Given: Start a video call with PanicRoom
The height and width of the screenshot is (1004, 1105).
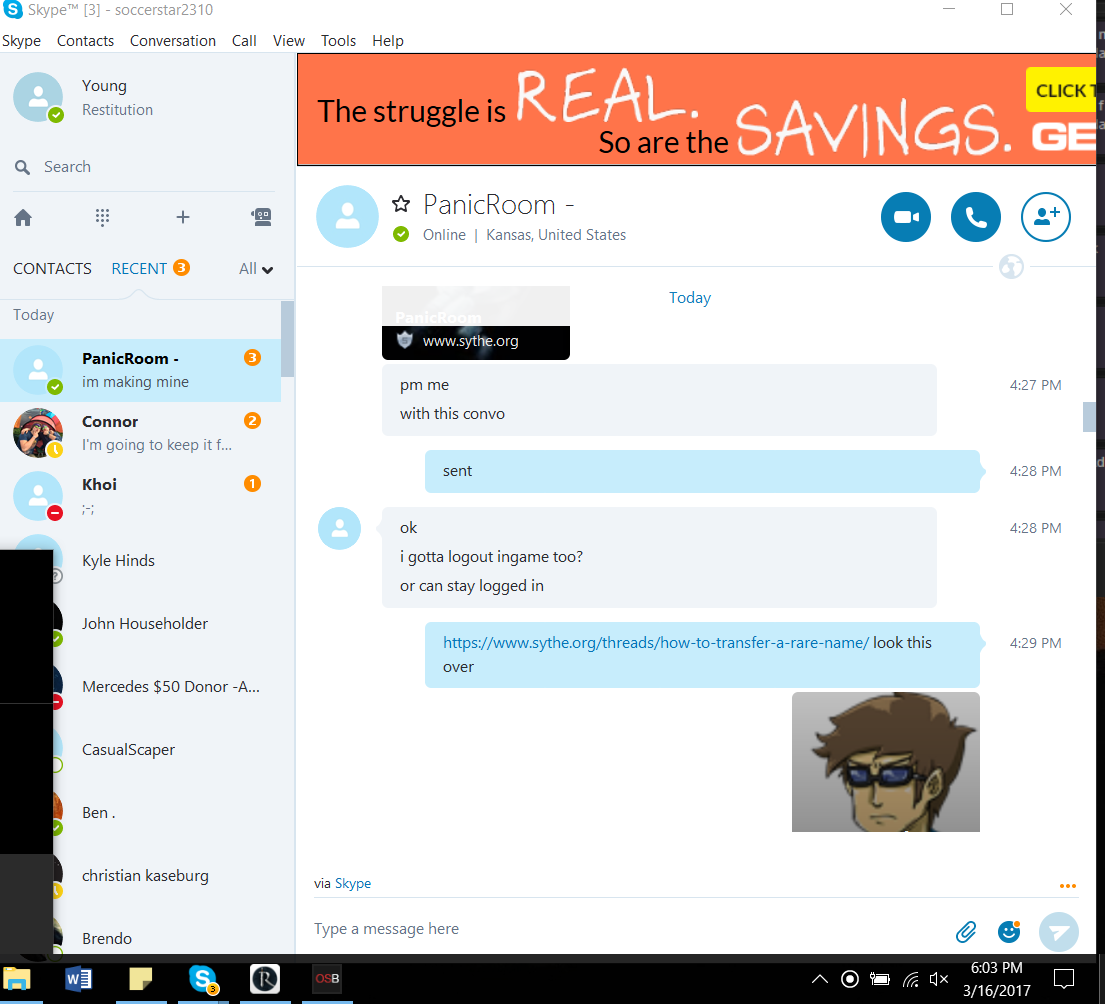Looking at the screenshot, I should [x=906, y=217].
